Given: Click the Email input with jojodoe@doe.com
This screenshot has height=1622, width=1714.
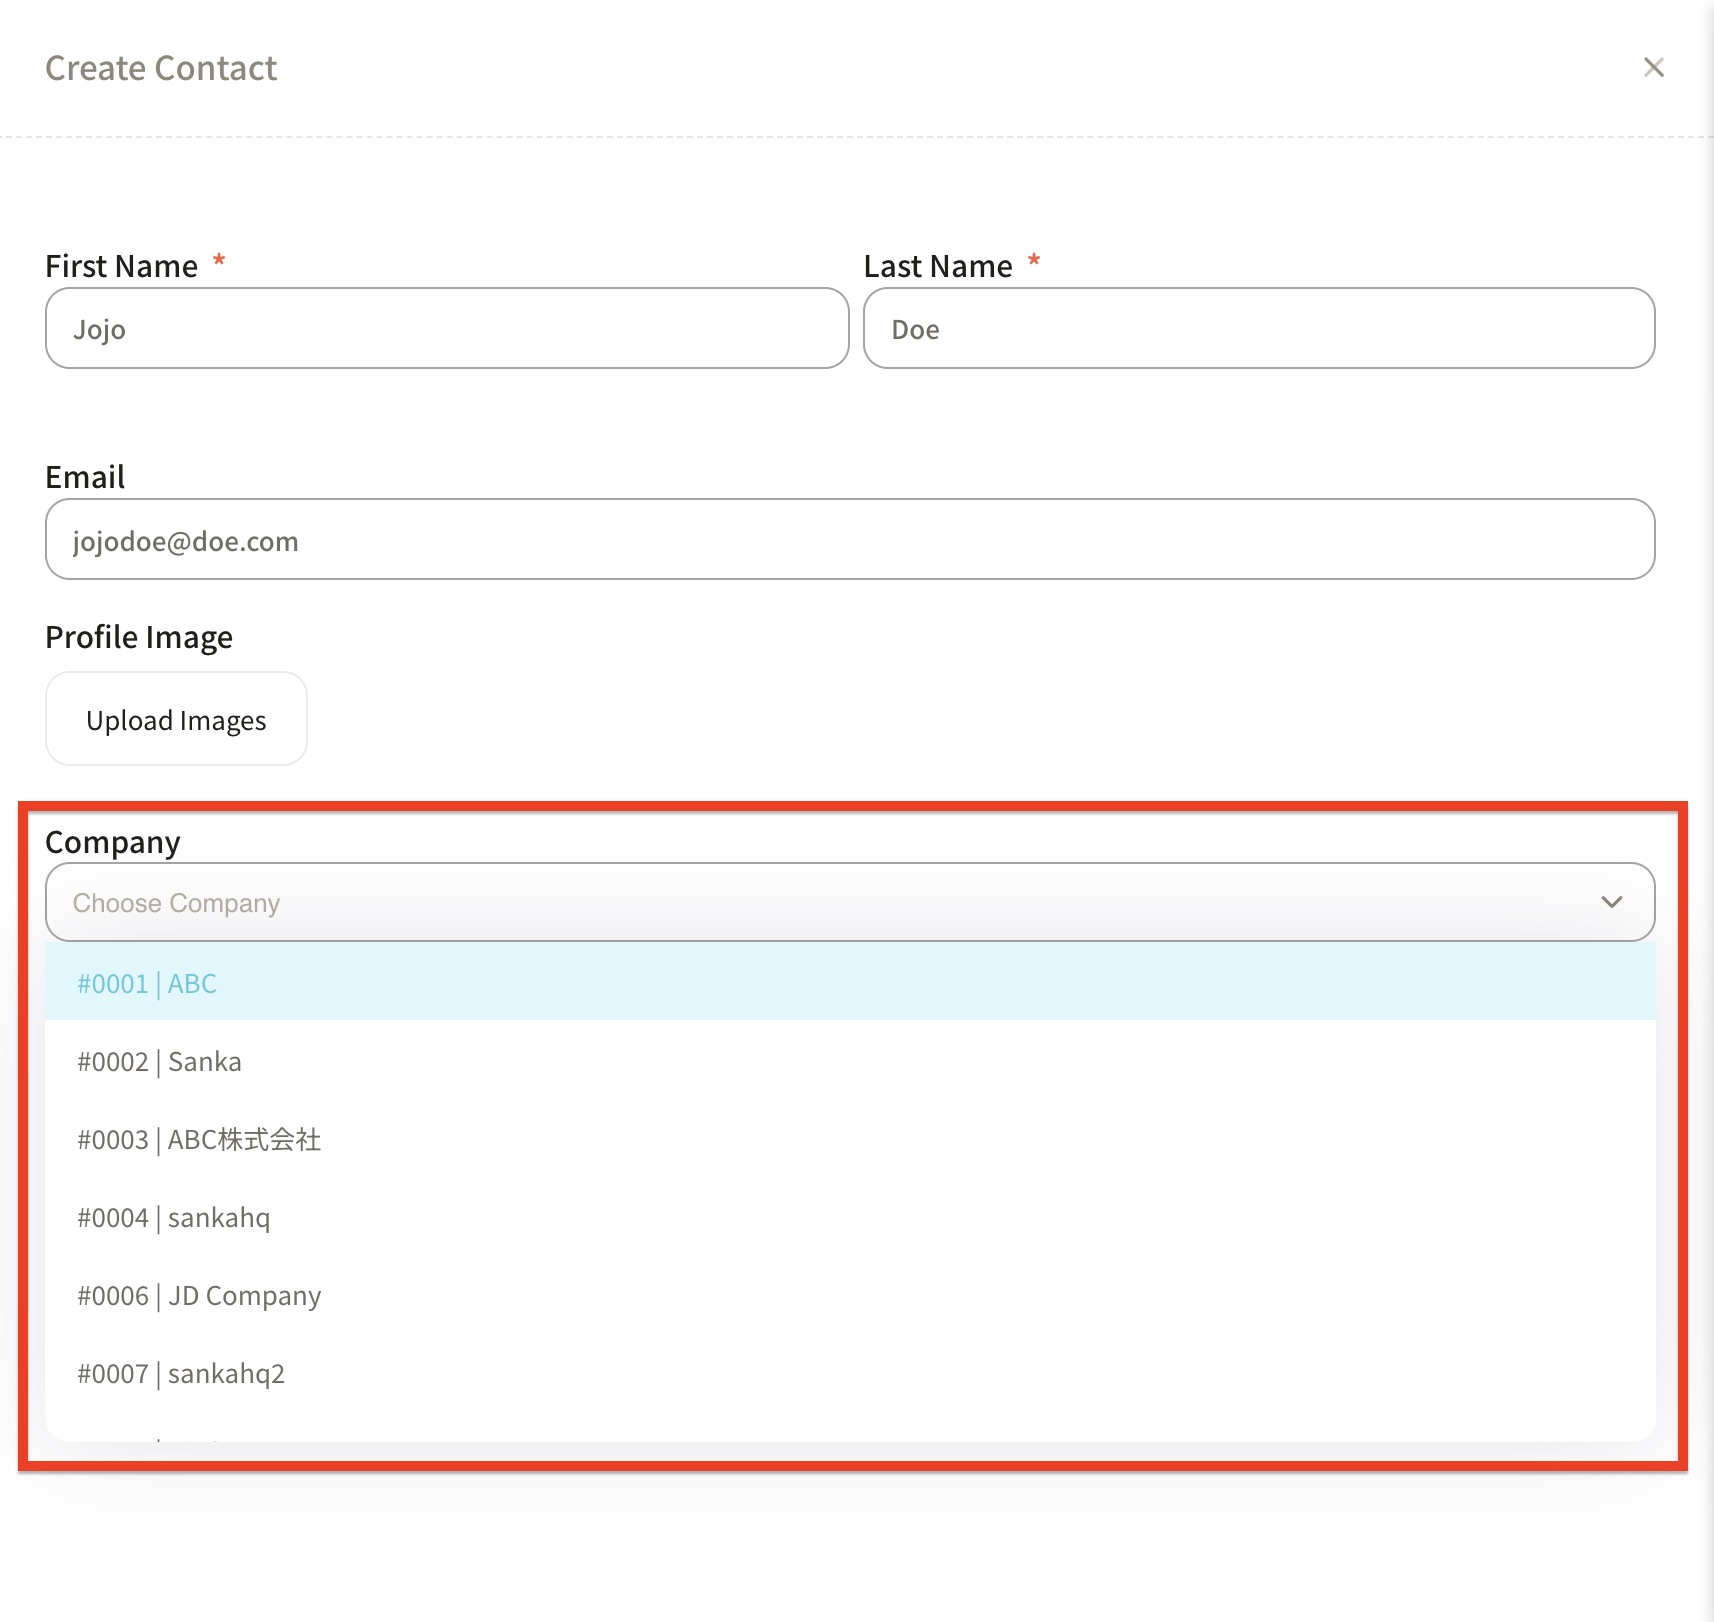Looking at the screenshot, I should click(x=849, y=540).
